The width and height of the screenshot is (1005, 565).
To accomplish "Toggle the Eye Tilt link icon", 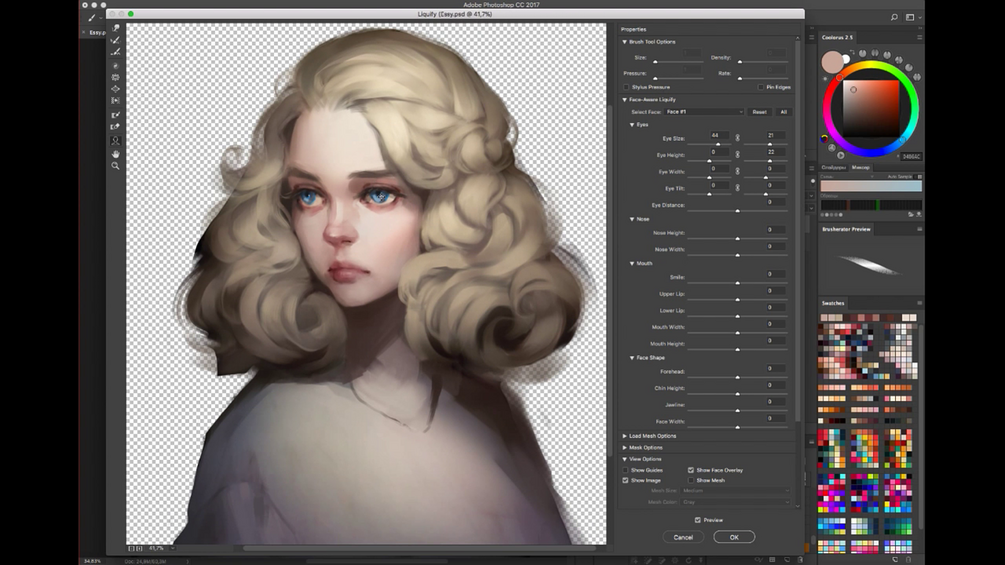I will (737, 188).
